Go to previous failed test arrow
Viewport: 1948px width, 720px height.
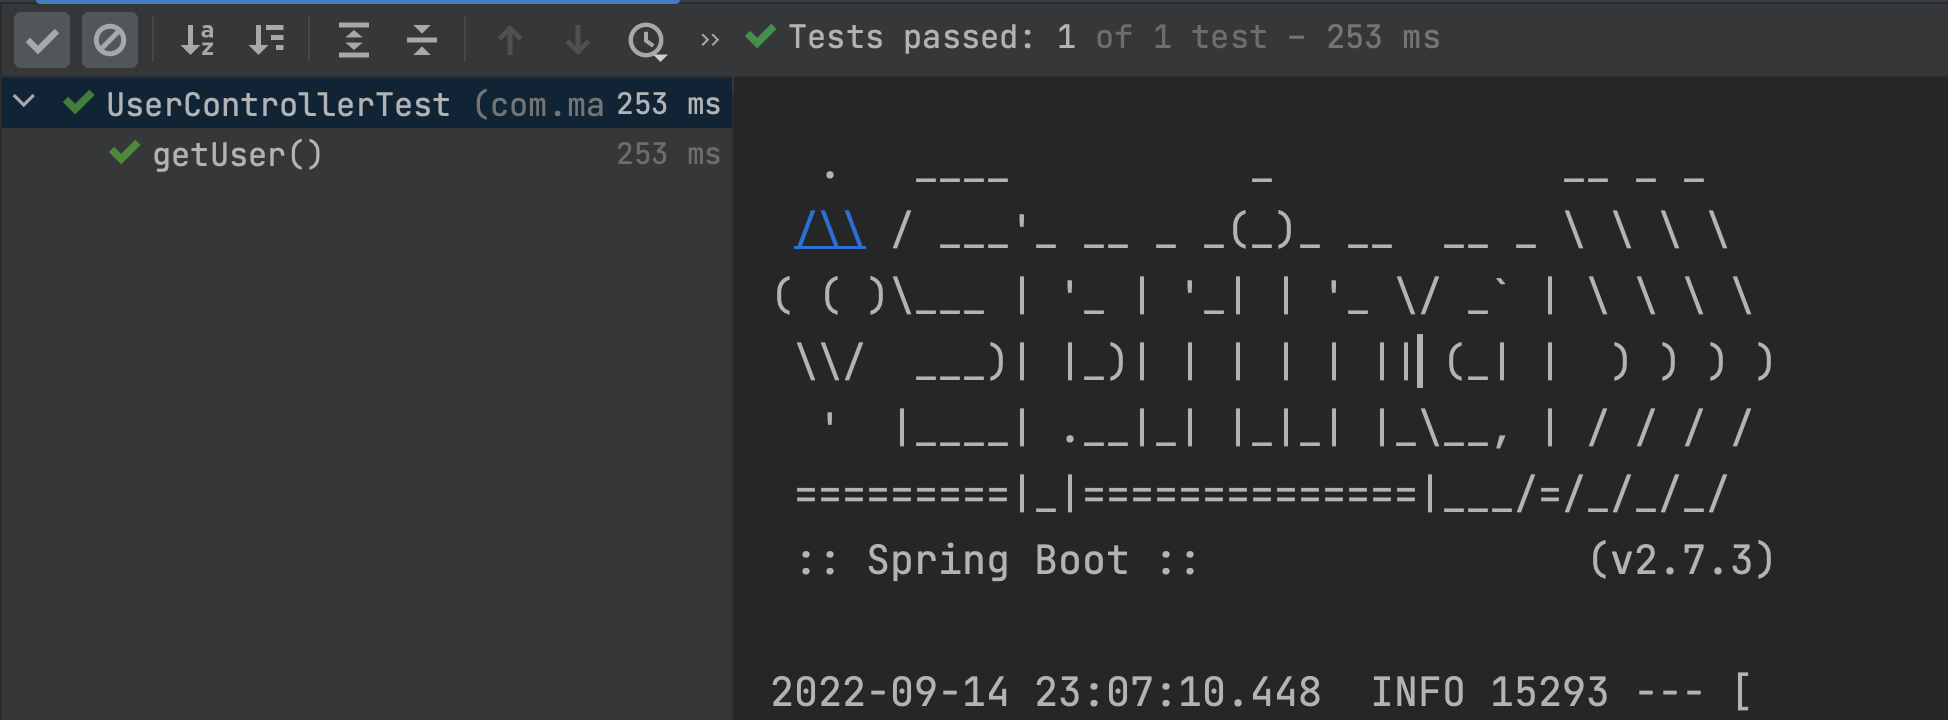coord(510,41)
